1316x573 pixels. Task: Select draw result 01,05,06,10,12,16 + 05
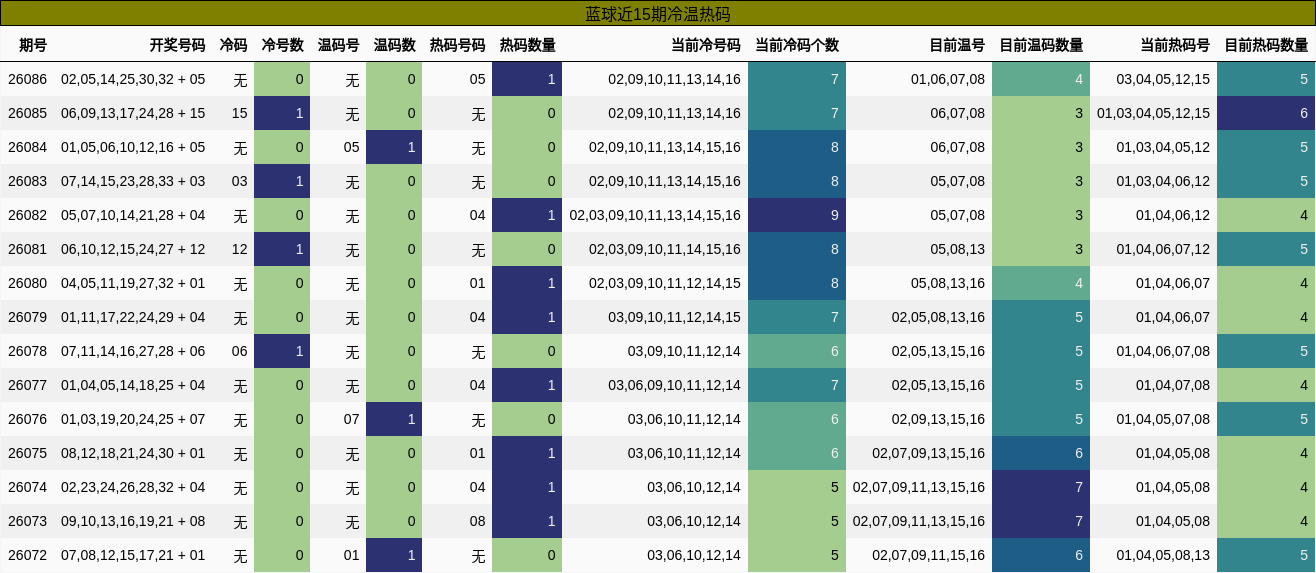click(x=133, y=147)
